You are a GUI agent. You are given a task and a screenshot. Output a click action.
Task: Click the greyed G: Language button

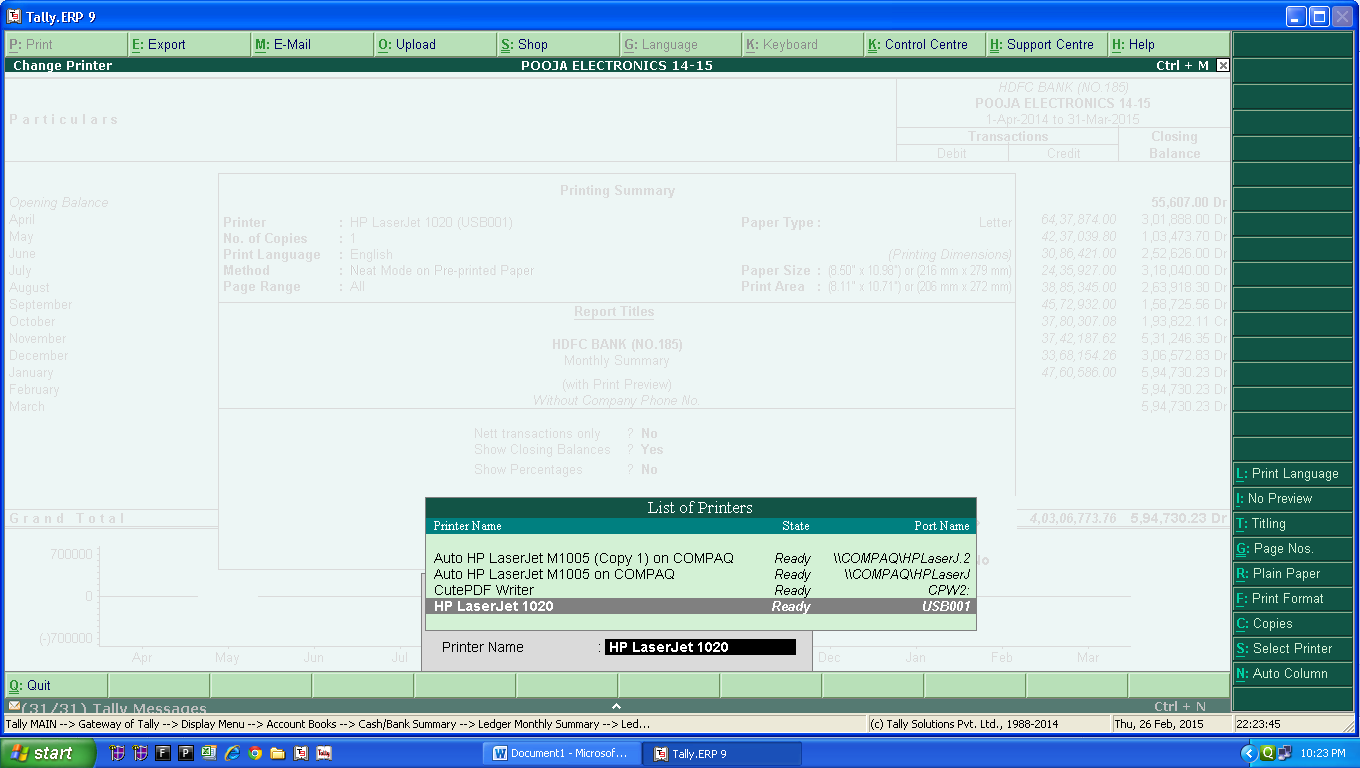tap(680, 44)
